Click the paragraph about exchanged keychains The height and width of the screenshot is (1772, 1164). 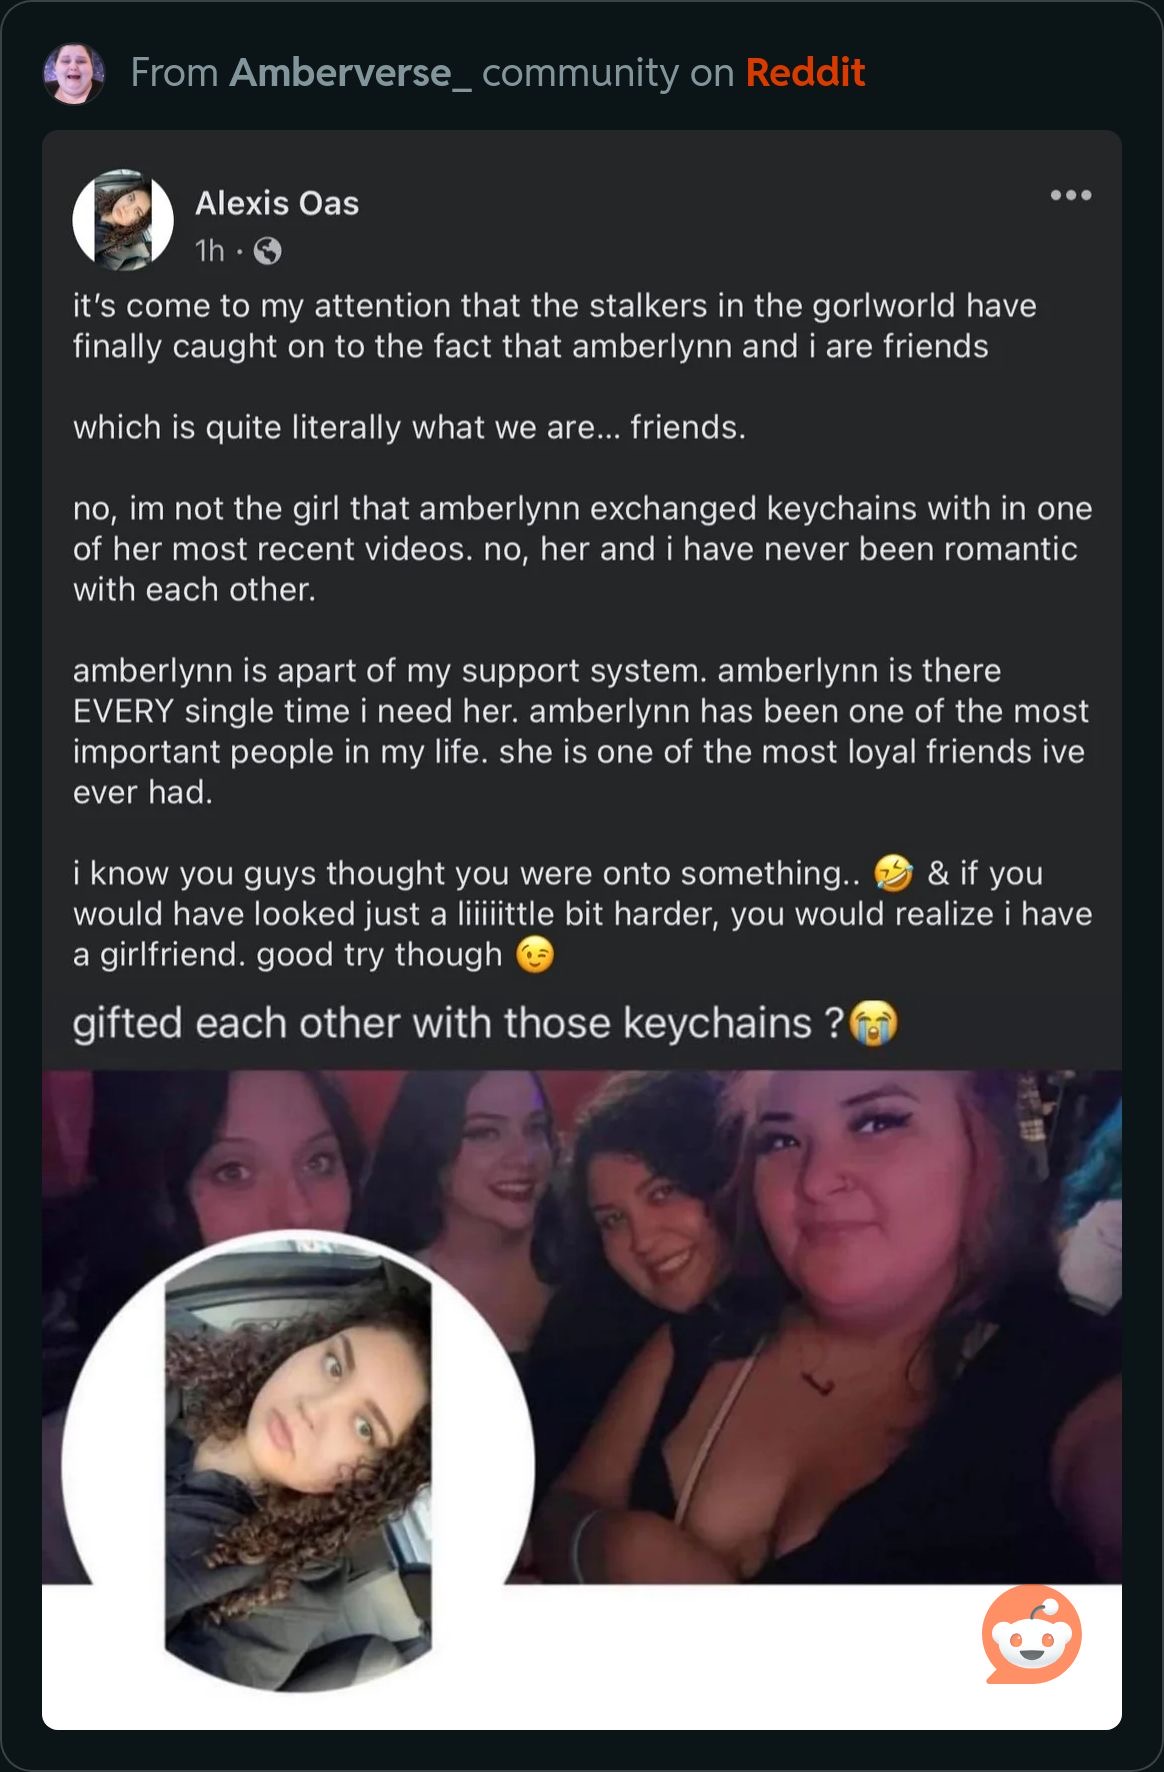tap(582, 549)
